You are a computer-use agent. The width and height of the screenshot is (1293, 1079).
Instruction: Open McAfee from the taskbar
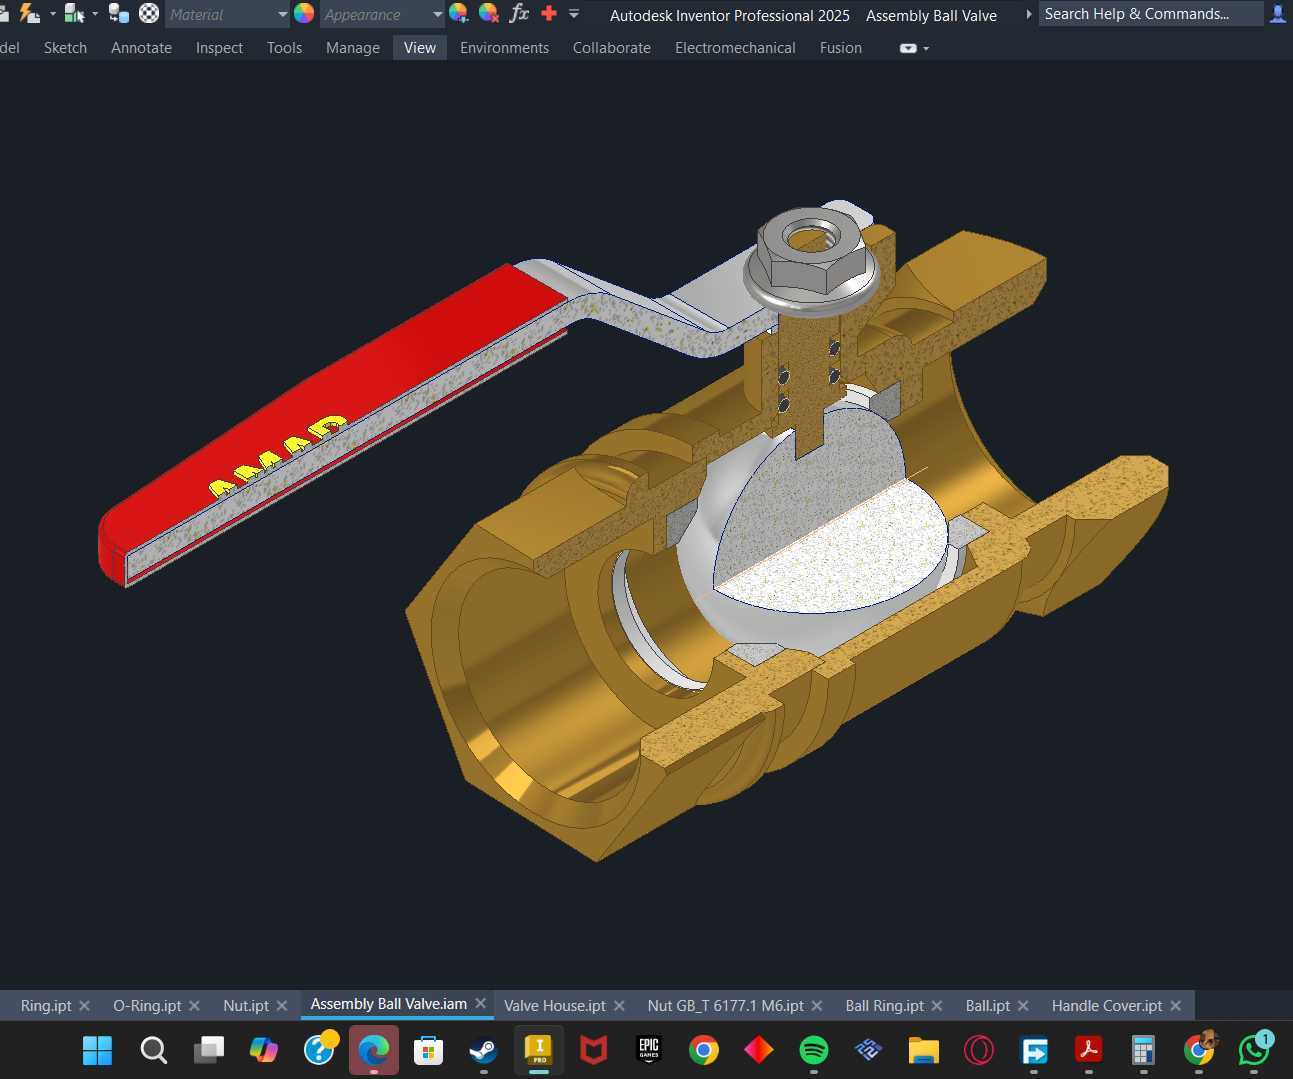(x=594, y=1050)
